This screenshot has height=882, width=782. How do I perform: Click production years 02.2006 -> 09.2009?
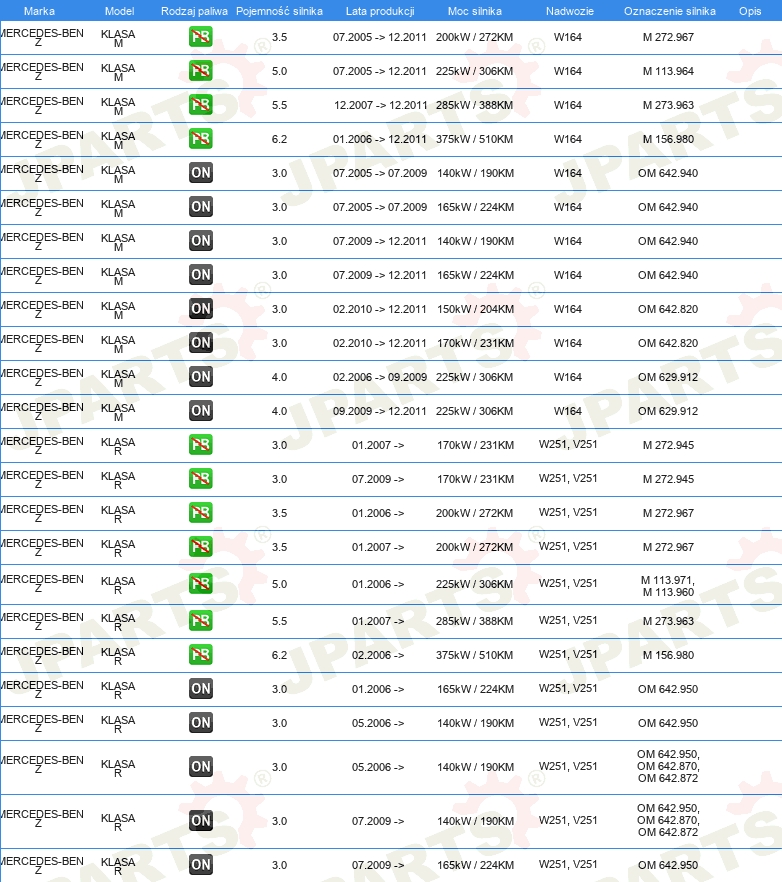[379, 377]
